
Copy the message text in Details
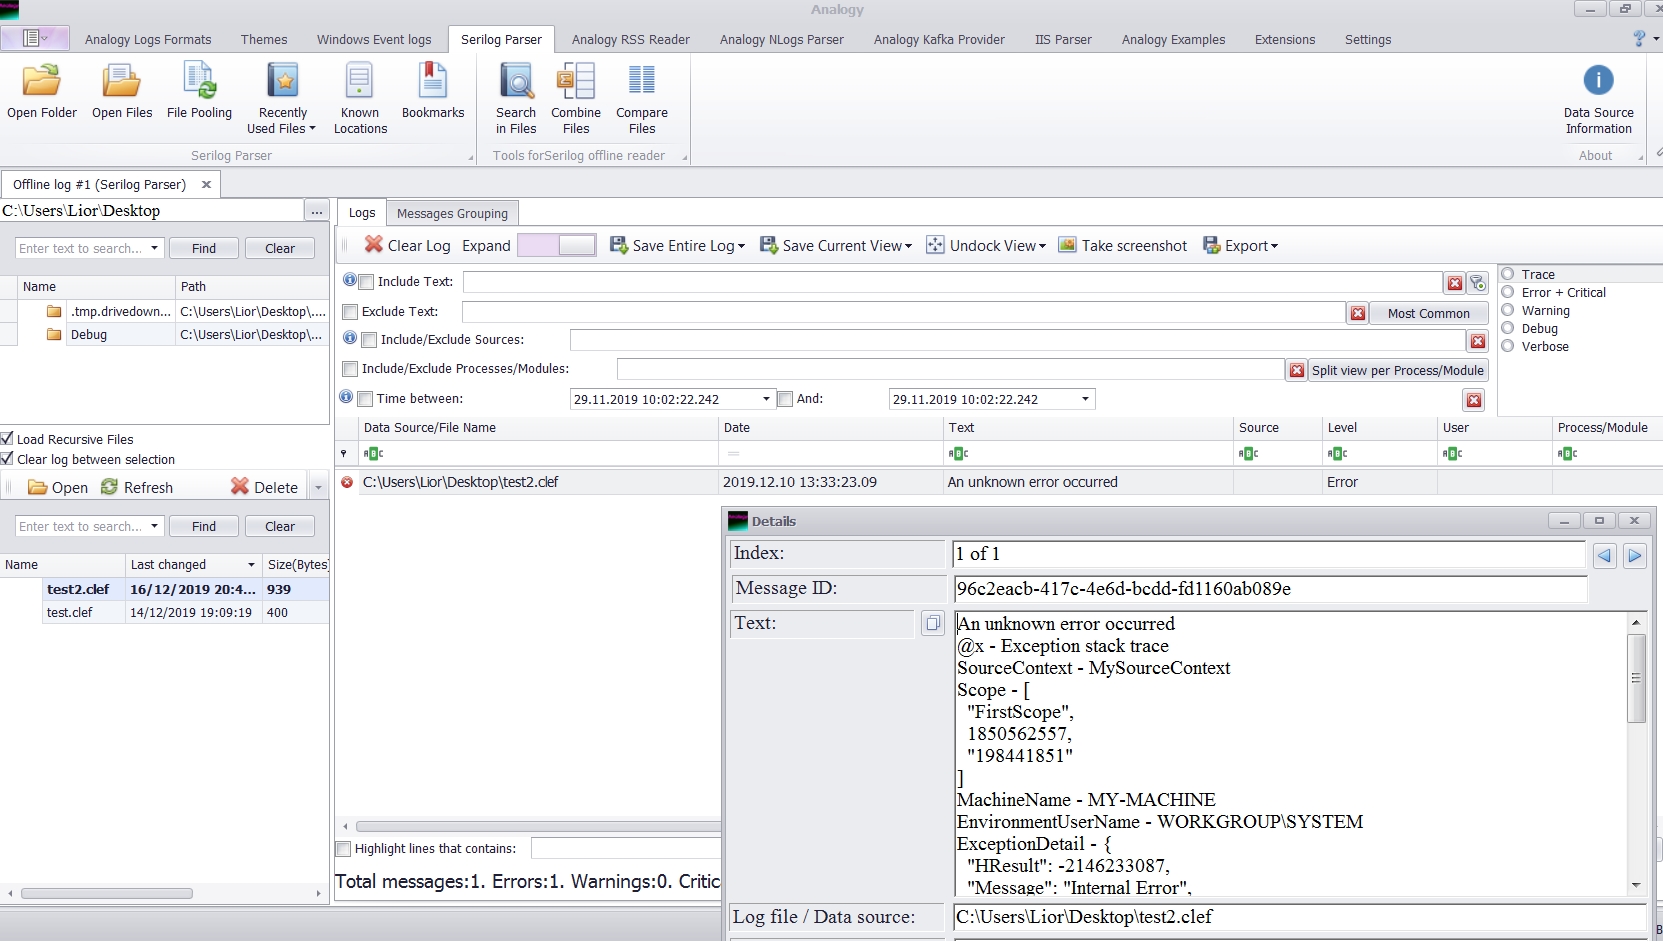point(933,623)
